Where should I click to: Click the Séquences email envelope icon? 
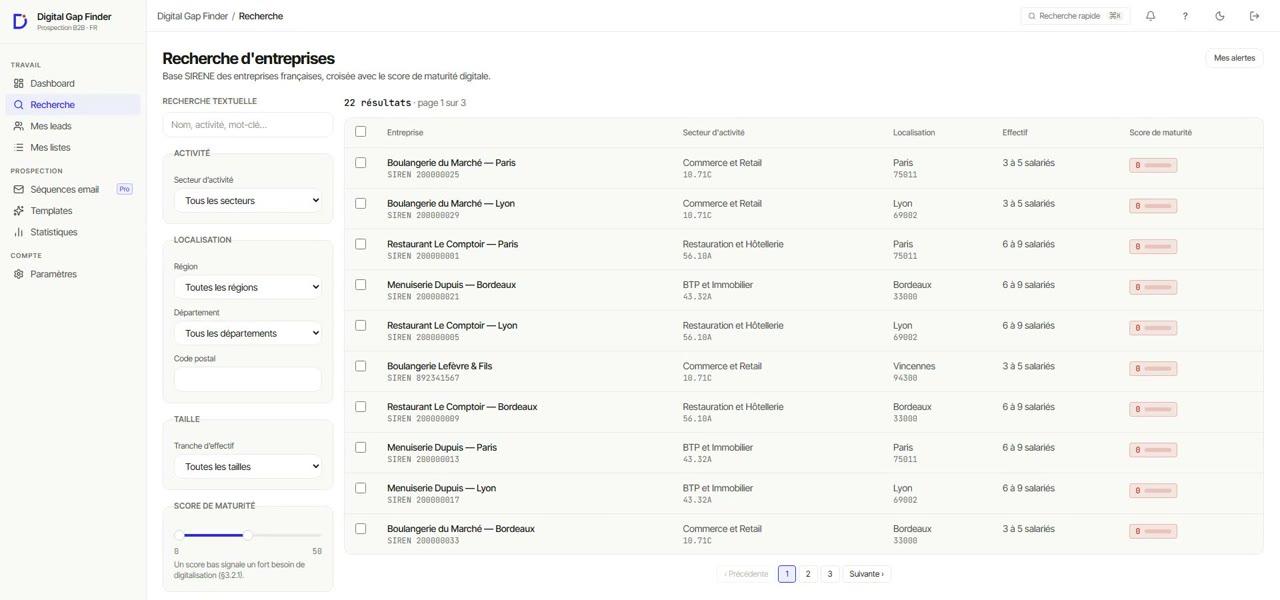pos(18,189)
